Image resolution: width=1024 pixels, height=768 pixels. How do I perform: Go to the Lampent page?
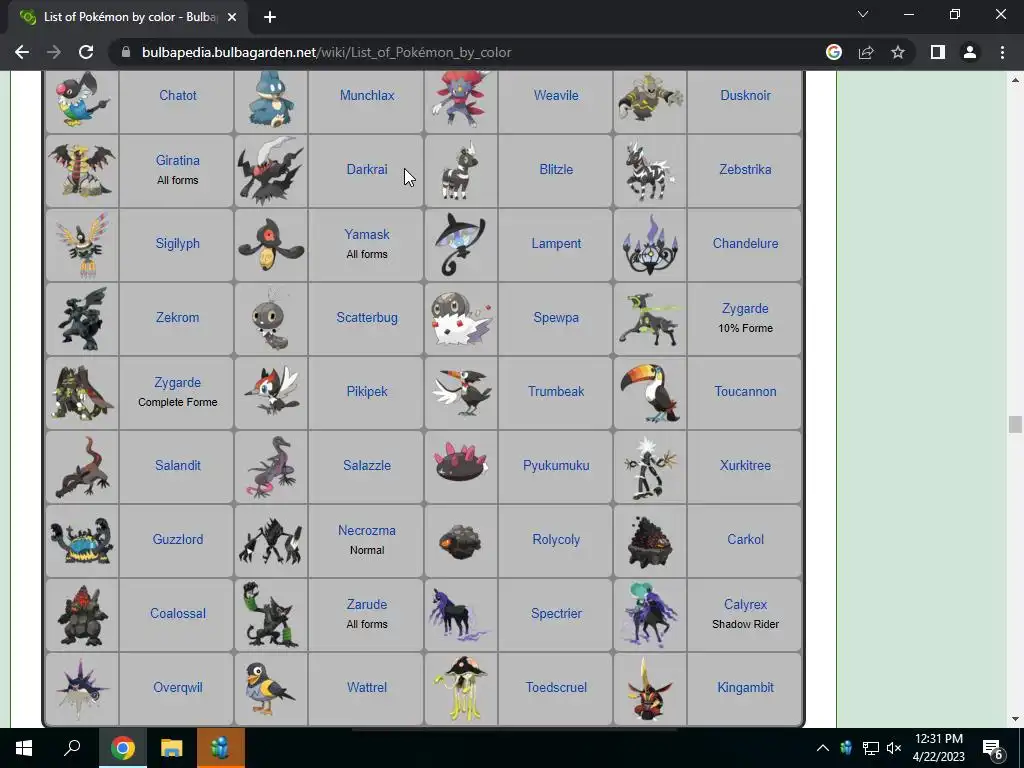click(556, 244)
